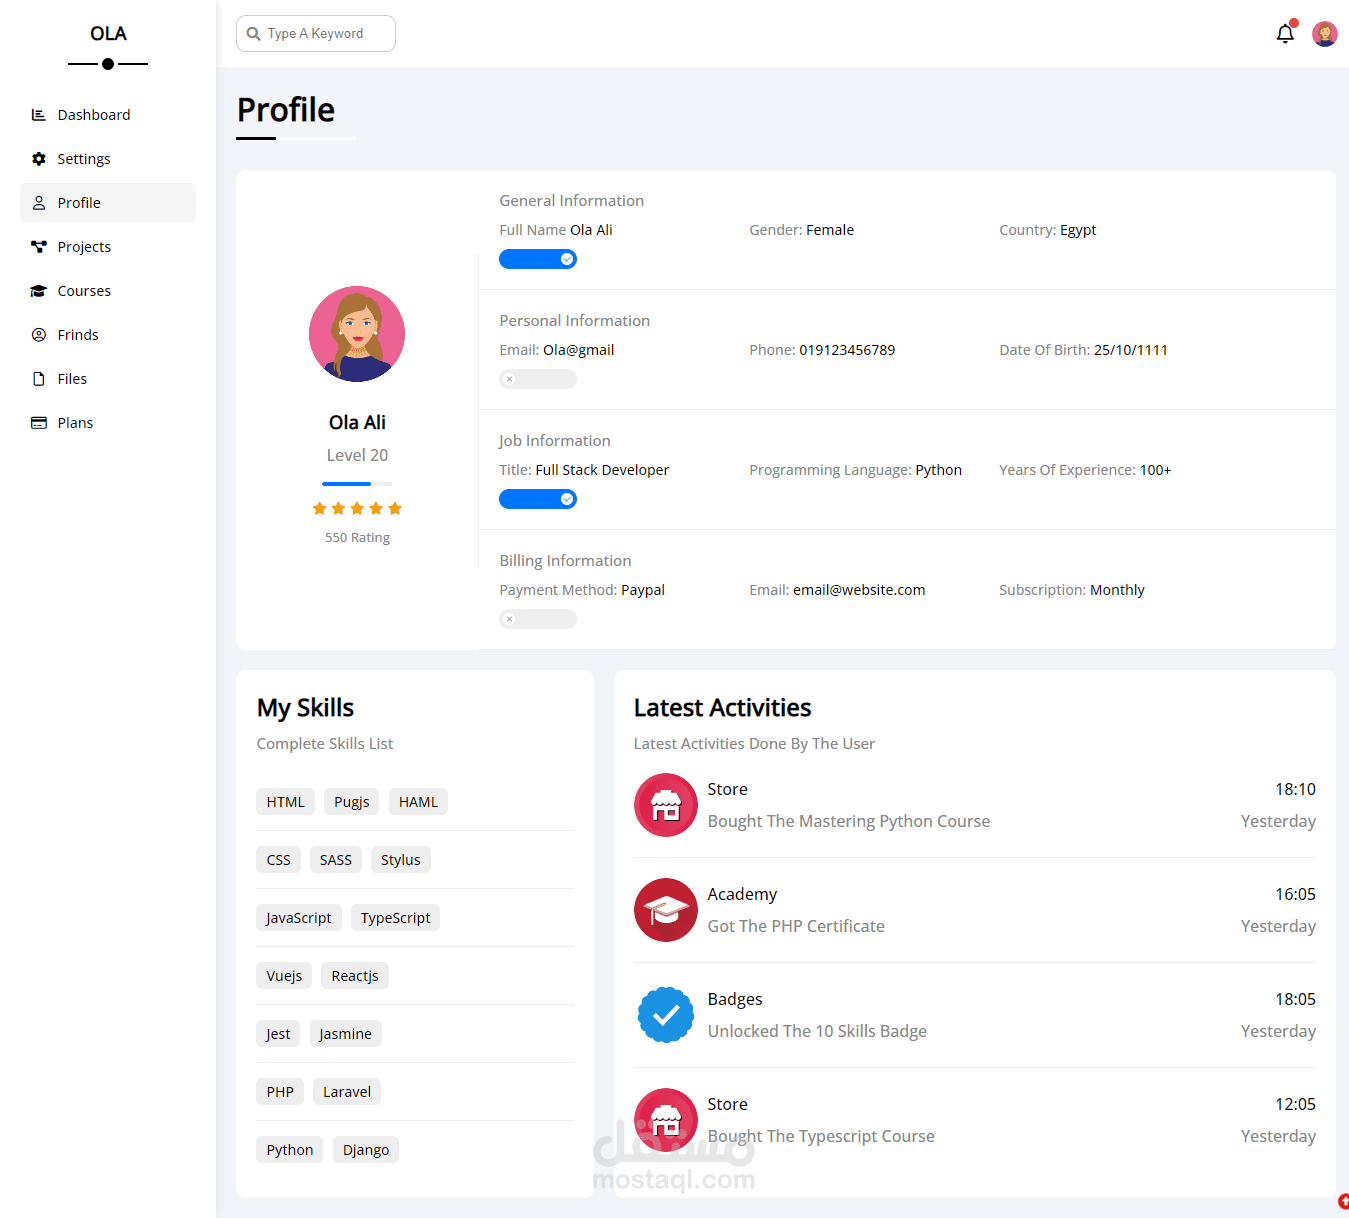Click the Courses graduation cap icon

[x=39, y=291]
